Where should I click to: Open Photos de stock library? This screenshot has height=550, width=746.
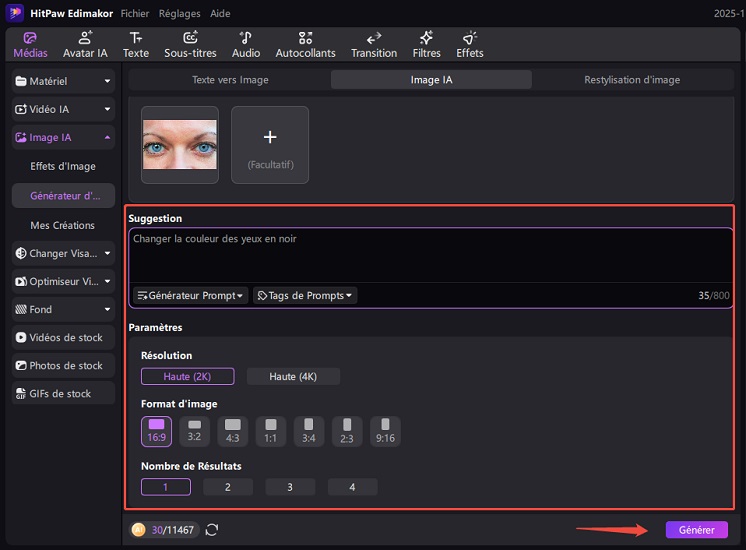pyautogui.click(x=63, y=365)
